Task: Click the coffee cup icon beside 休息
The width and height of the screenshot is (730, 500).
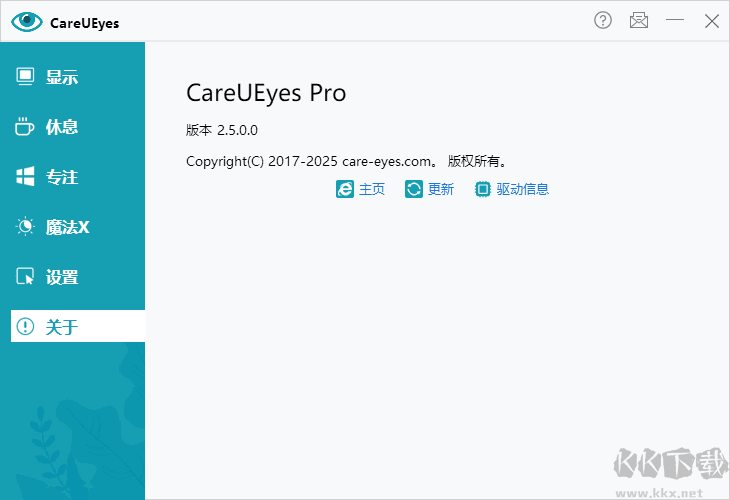Action: (x=25, y=127)
